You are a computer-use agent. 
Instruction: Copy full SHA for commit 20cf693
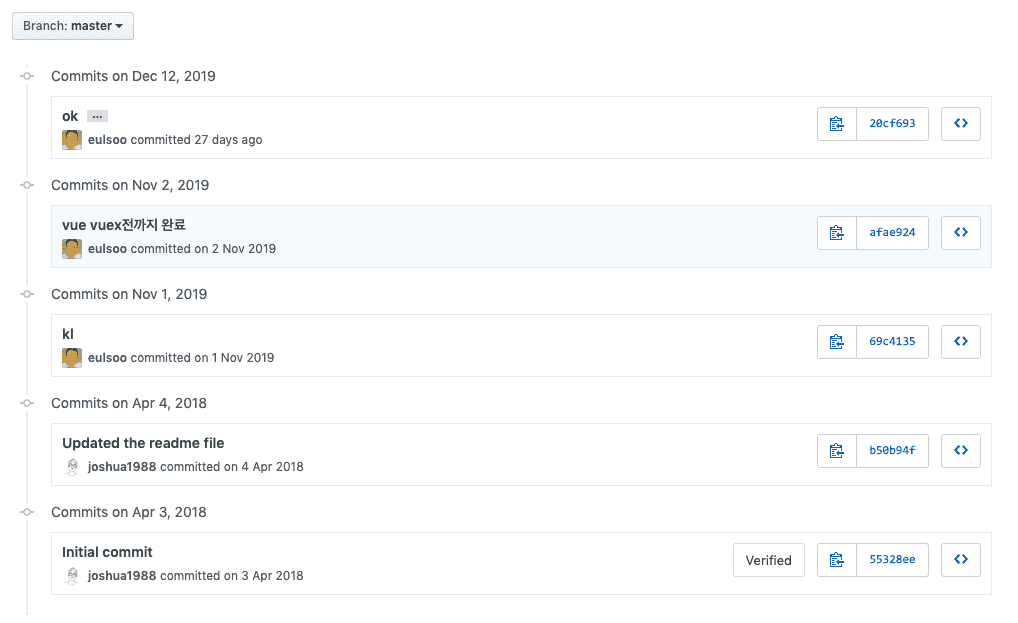click(836, 124)
